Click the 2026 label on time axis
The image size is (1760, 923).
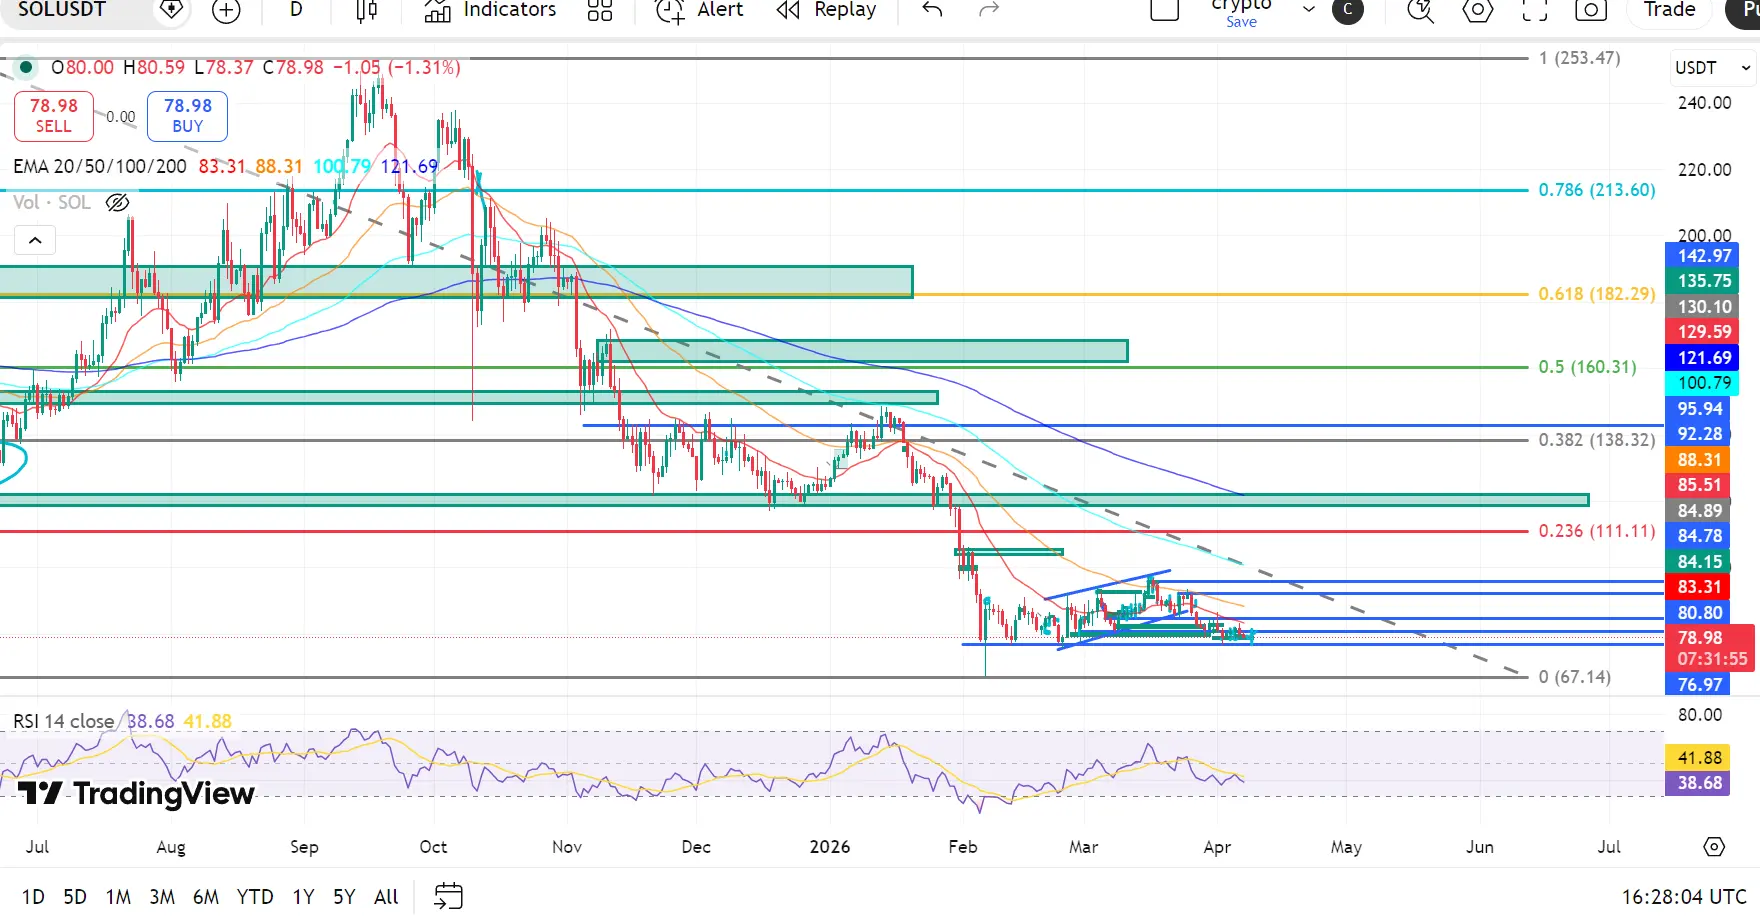coord(830,847)
